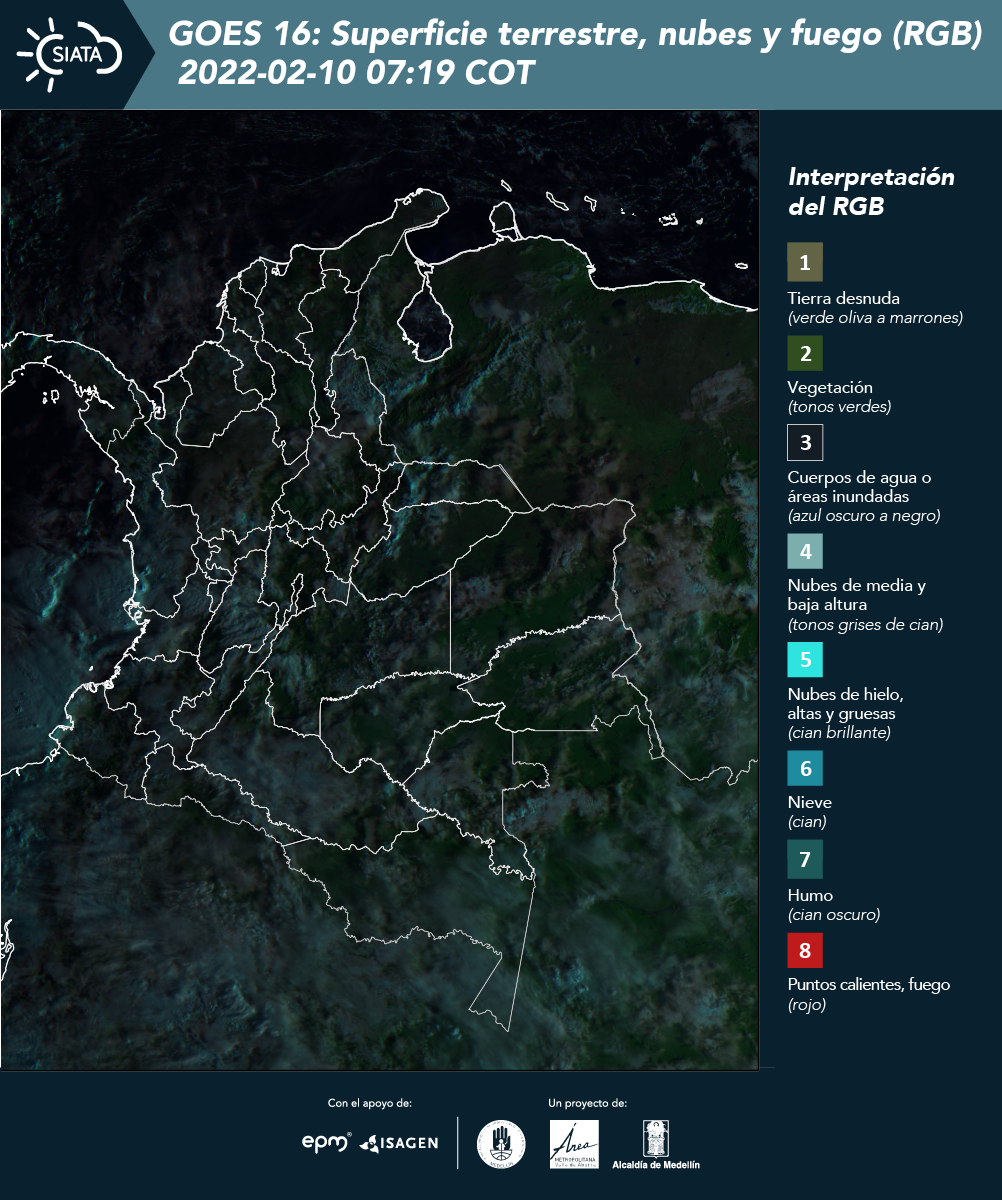The width and height of the screenshot is (1002, 1200).
Task: Click the title "GOES 16: Superficie terrestre, nubes y fuego (RGB)"
Action: (575, 35)
